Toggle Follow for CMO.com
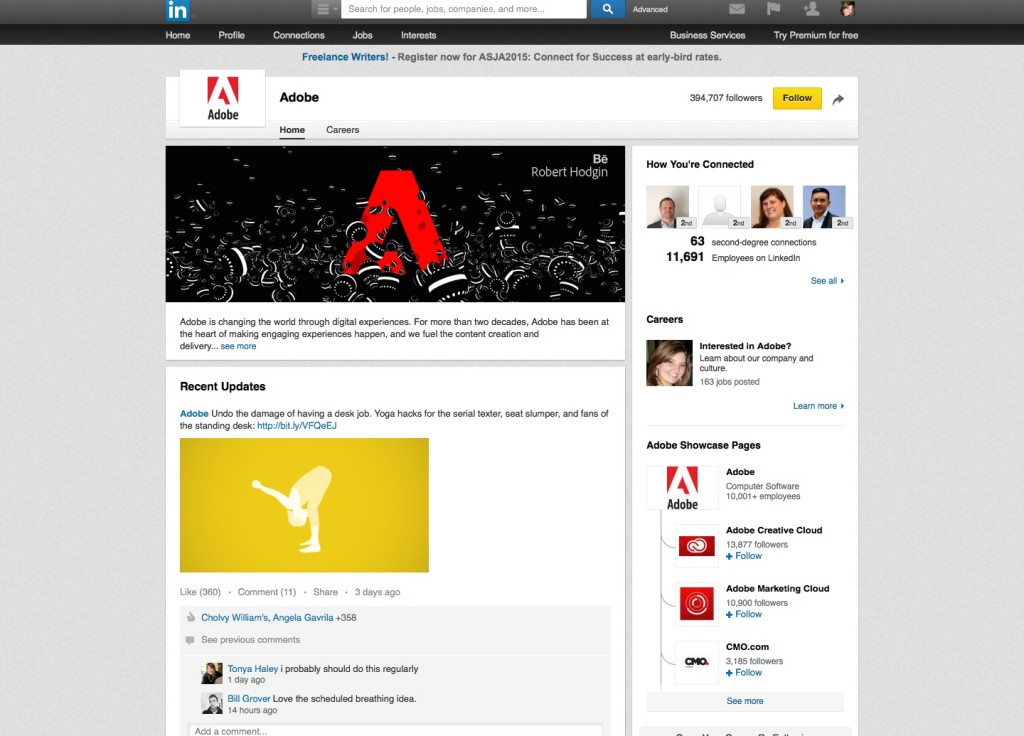The width and height of the screenshot is (1024, 736). pos(744,672)
